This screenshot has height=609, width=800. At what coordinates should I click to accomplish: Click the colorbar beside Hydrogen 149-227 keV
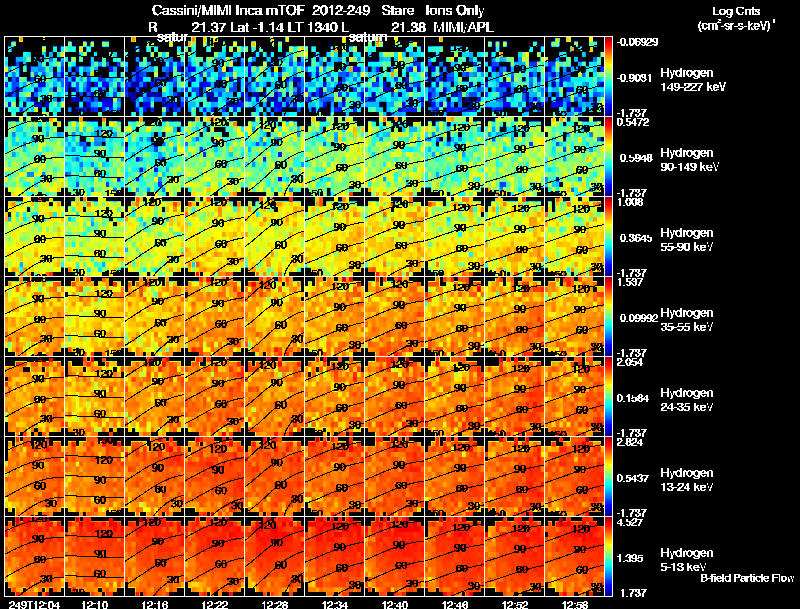[x=608, y=77]
